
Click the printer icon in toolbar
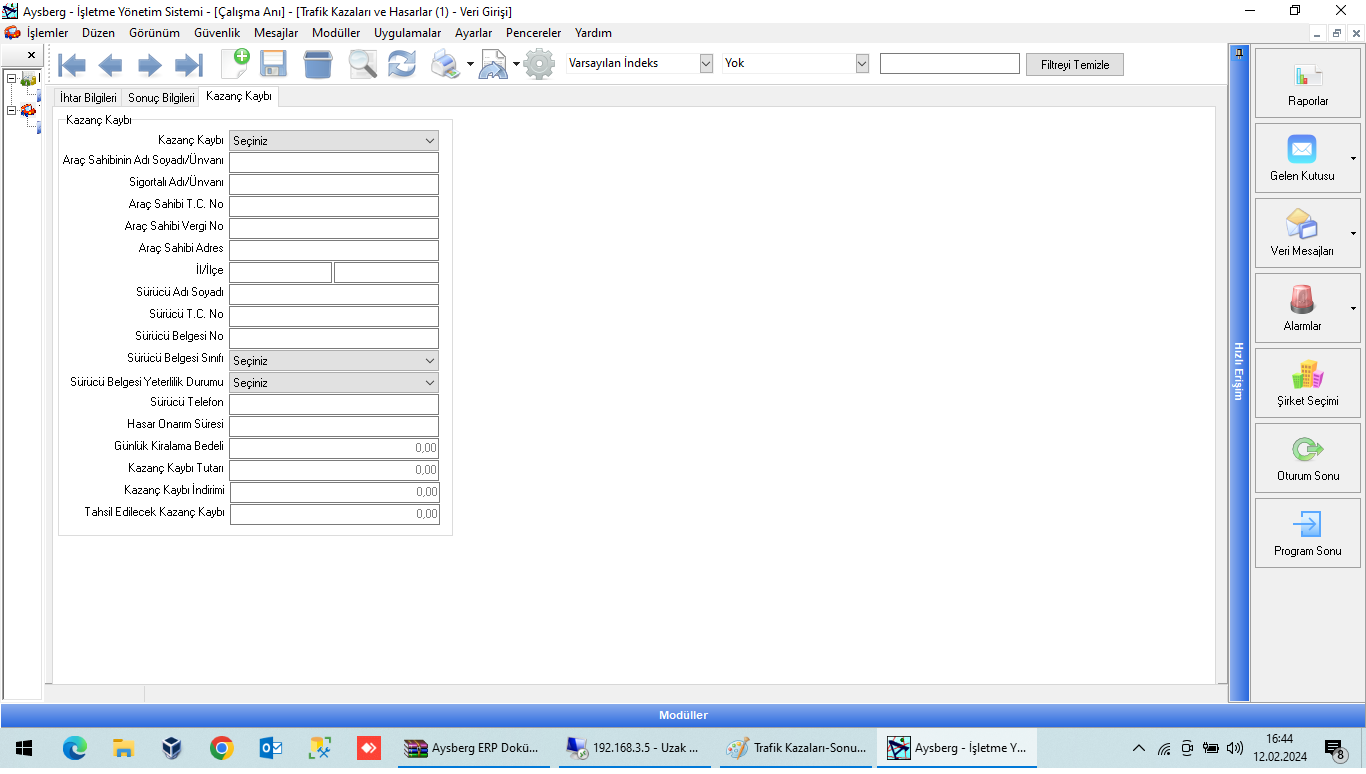pos(444,65)
